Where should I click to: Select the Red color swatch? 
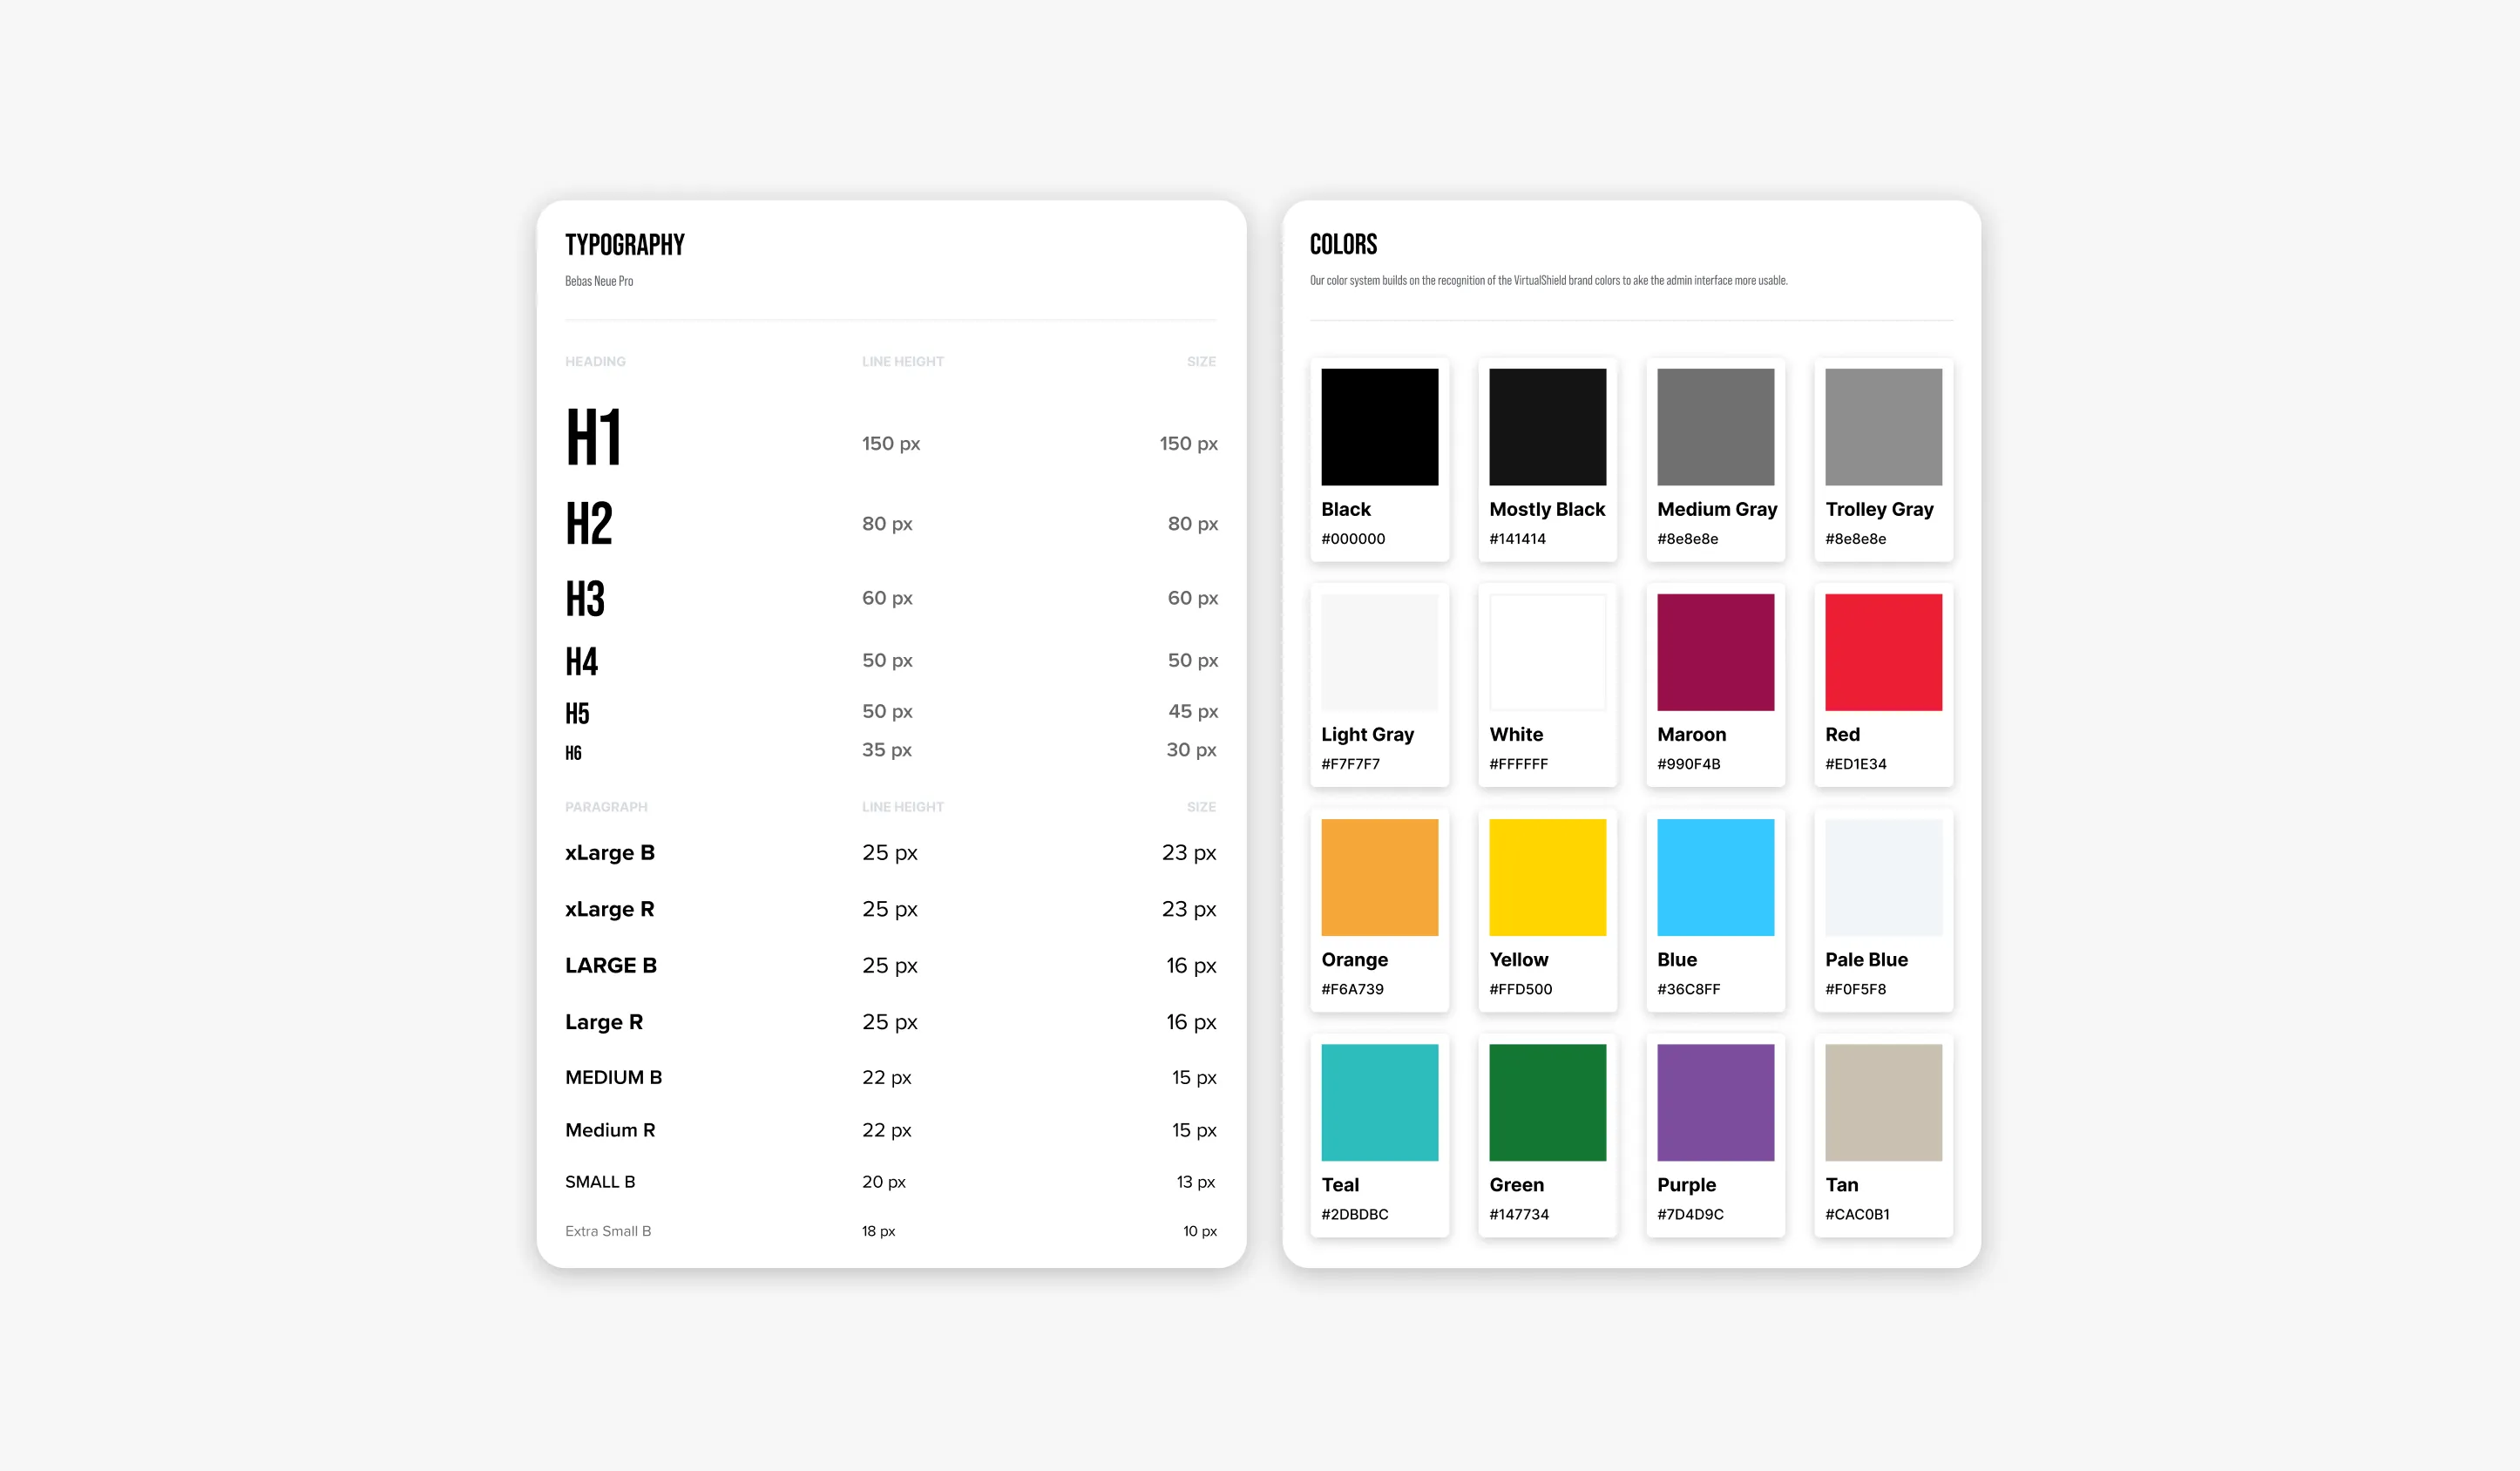(x=1883, y=652)
